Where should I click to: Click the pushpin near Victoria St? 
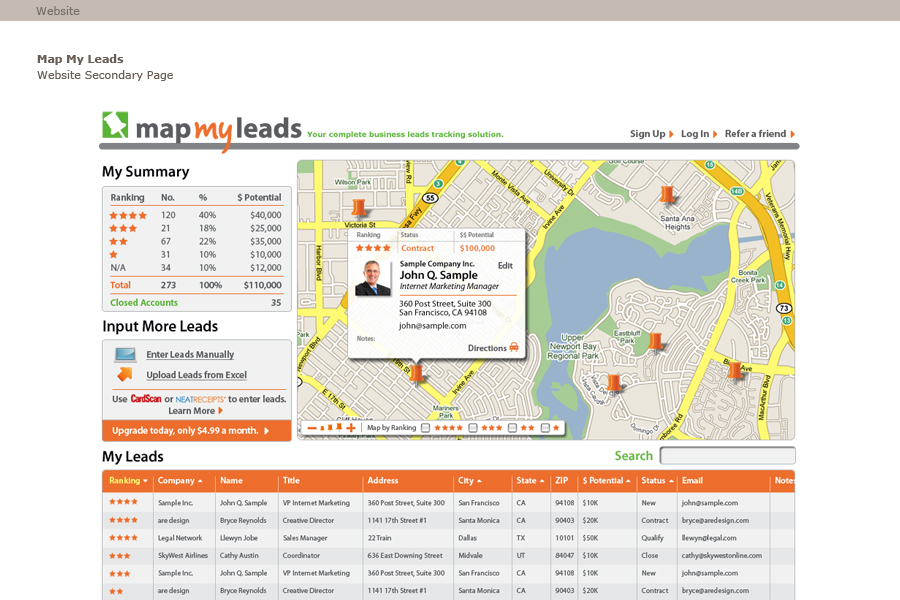[x=360, y=208]
